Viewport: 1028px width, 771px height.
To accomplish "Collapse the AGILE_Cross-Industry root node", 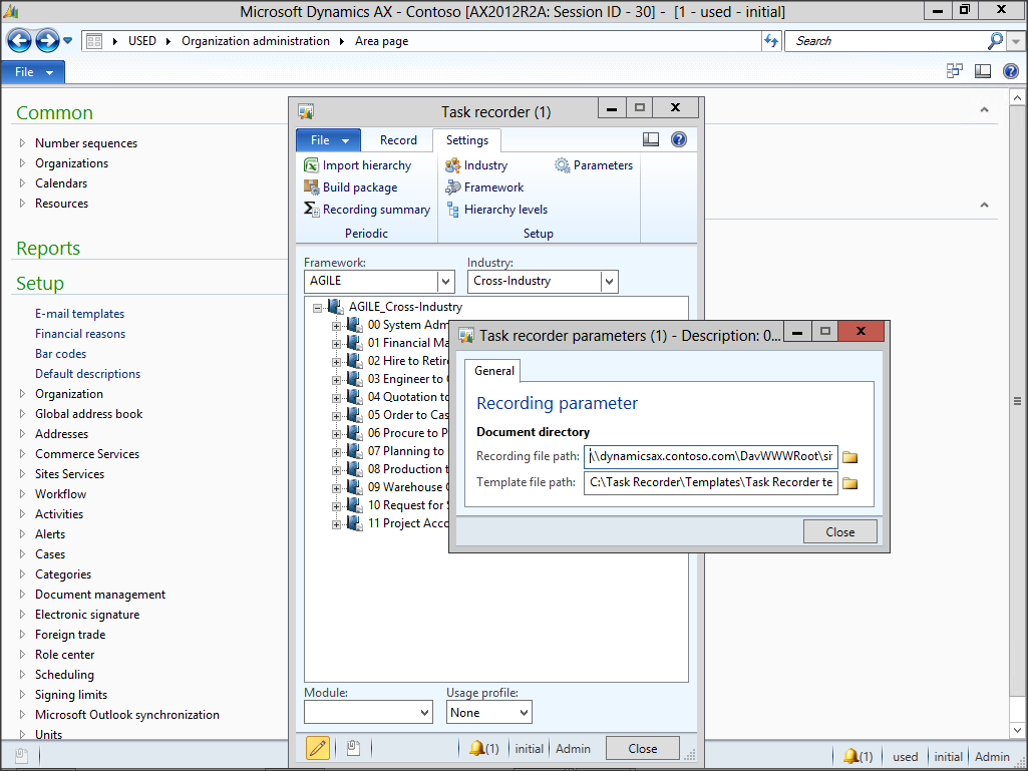I will (x=318, y=308).
